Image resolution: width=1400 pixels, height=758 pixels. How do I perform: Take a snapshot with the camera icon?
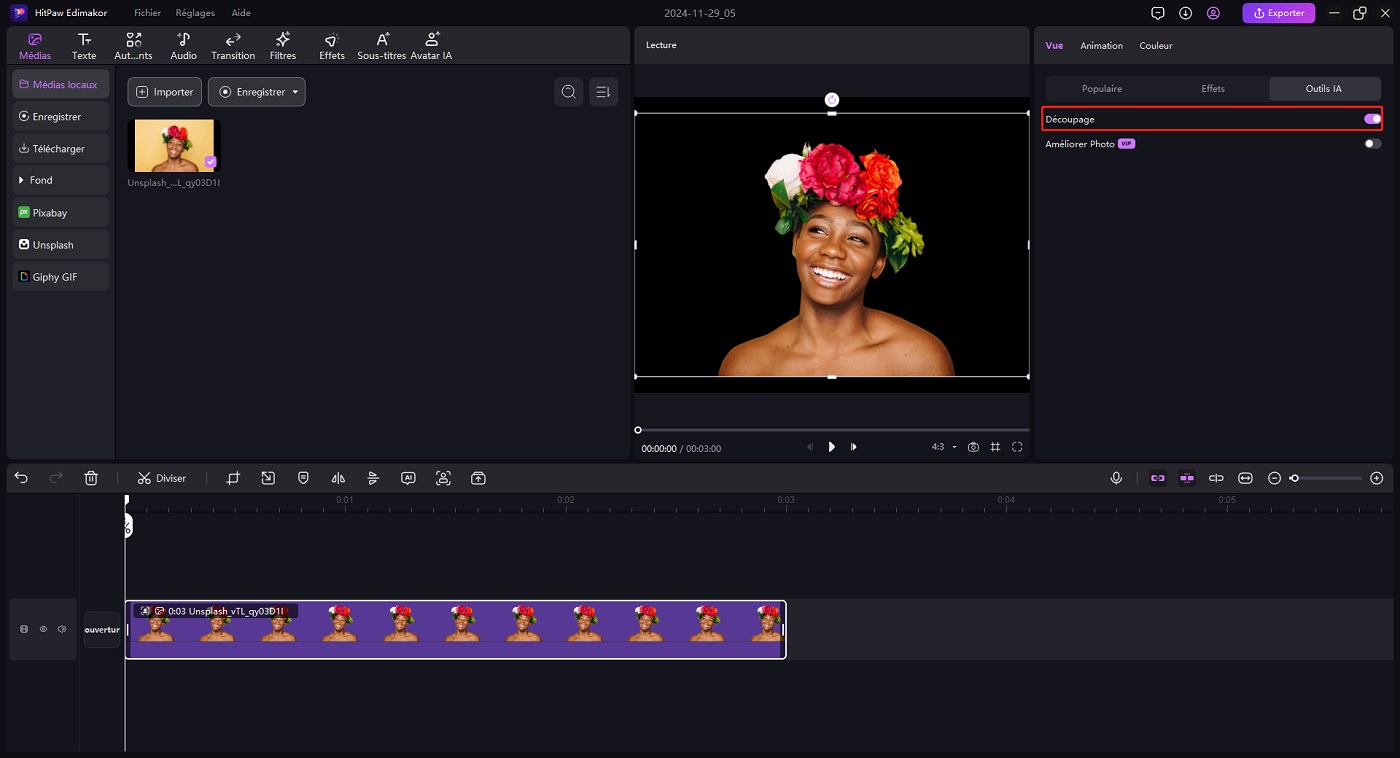pos(973,447)
